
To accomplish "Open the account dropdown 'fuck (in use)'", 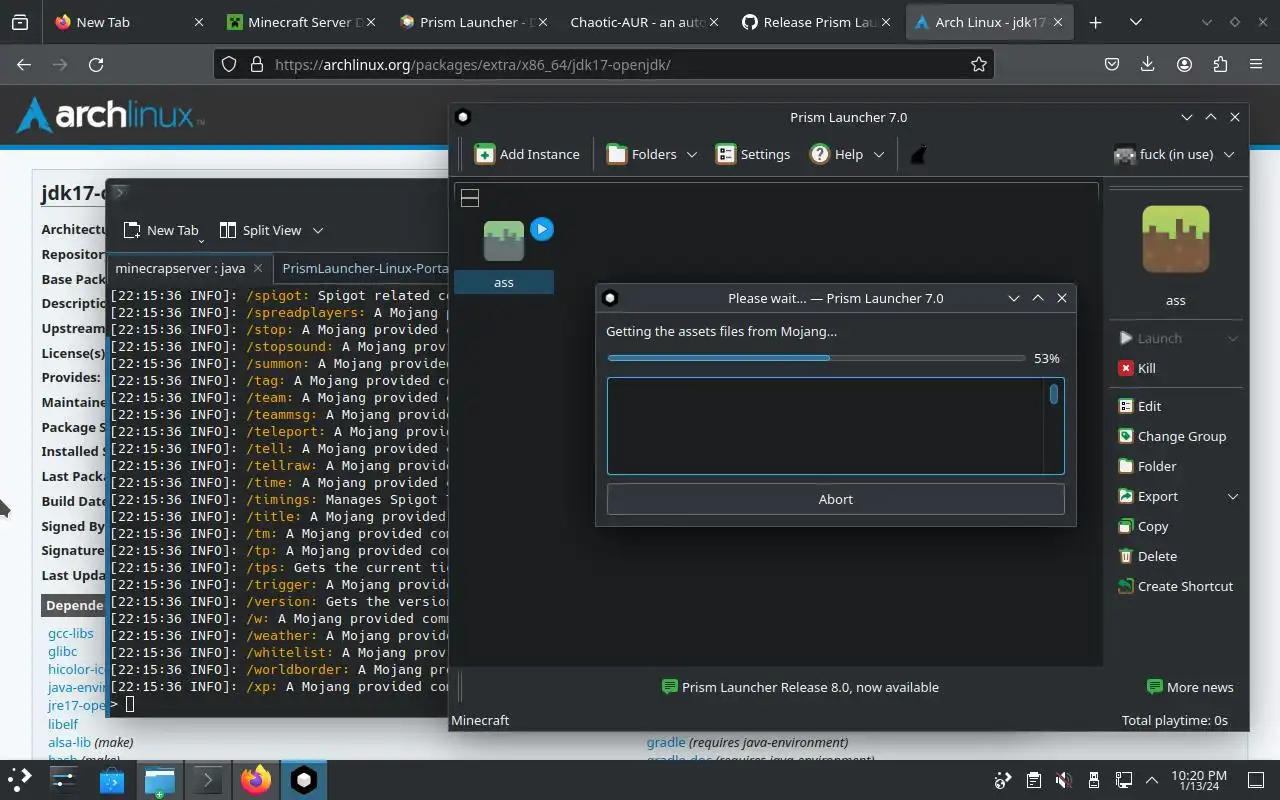I will 1175,154.
